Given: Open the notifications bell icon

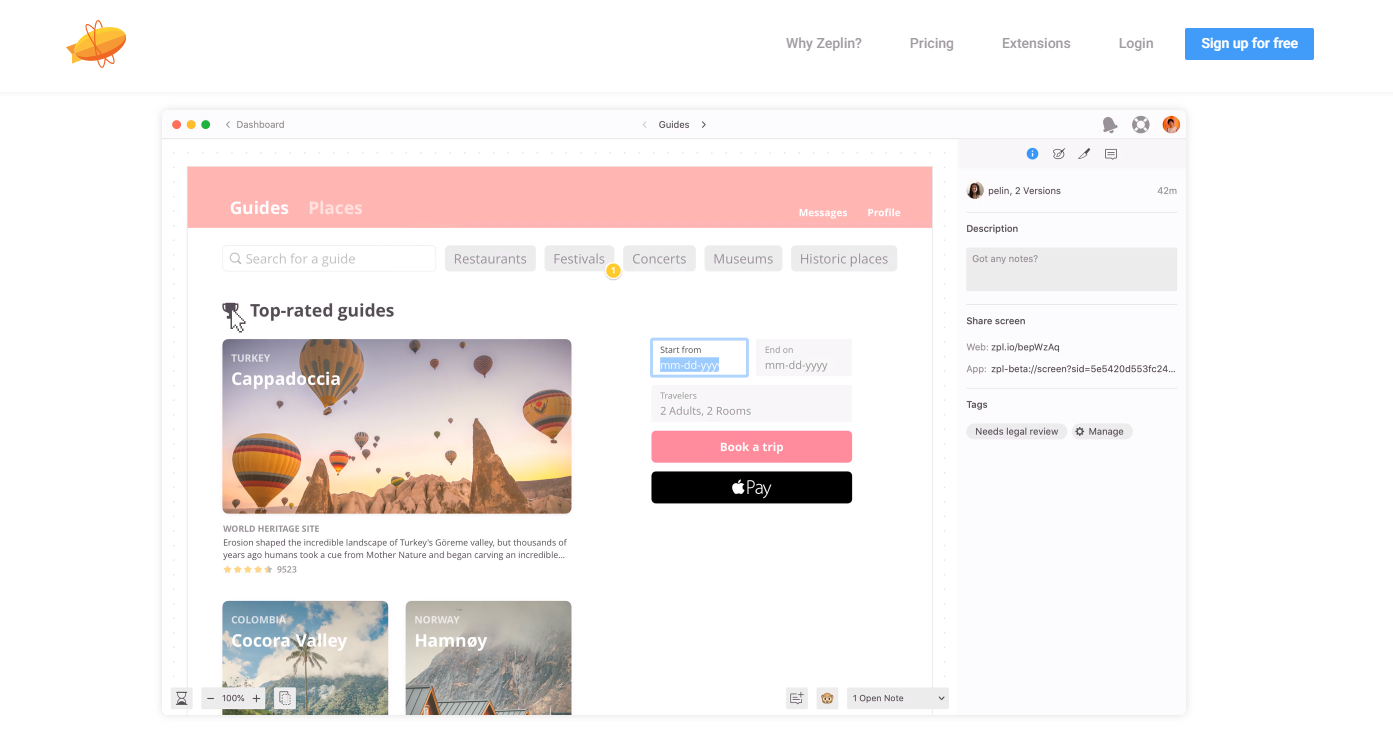Looking at the screenshot, I should [x=1110, y=125].
